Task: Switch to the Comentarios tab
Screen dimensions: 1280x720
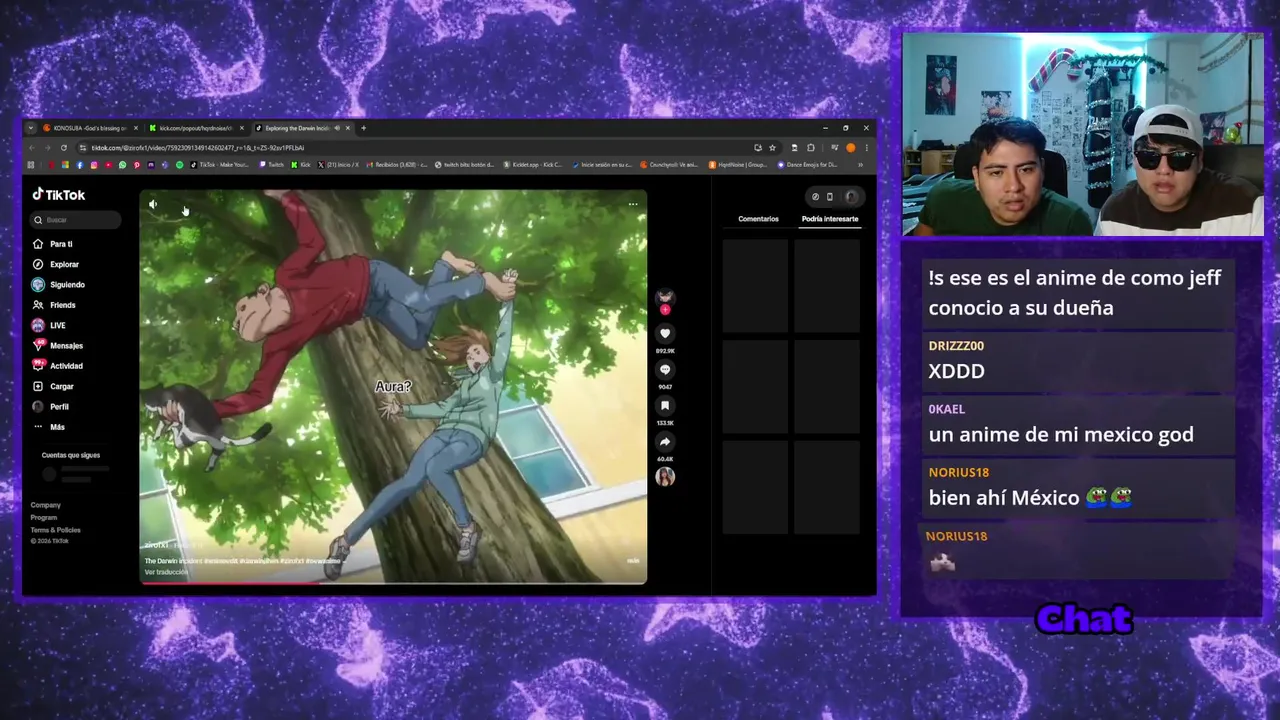Action: tap(758, 219)
